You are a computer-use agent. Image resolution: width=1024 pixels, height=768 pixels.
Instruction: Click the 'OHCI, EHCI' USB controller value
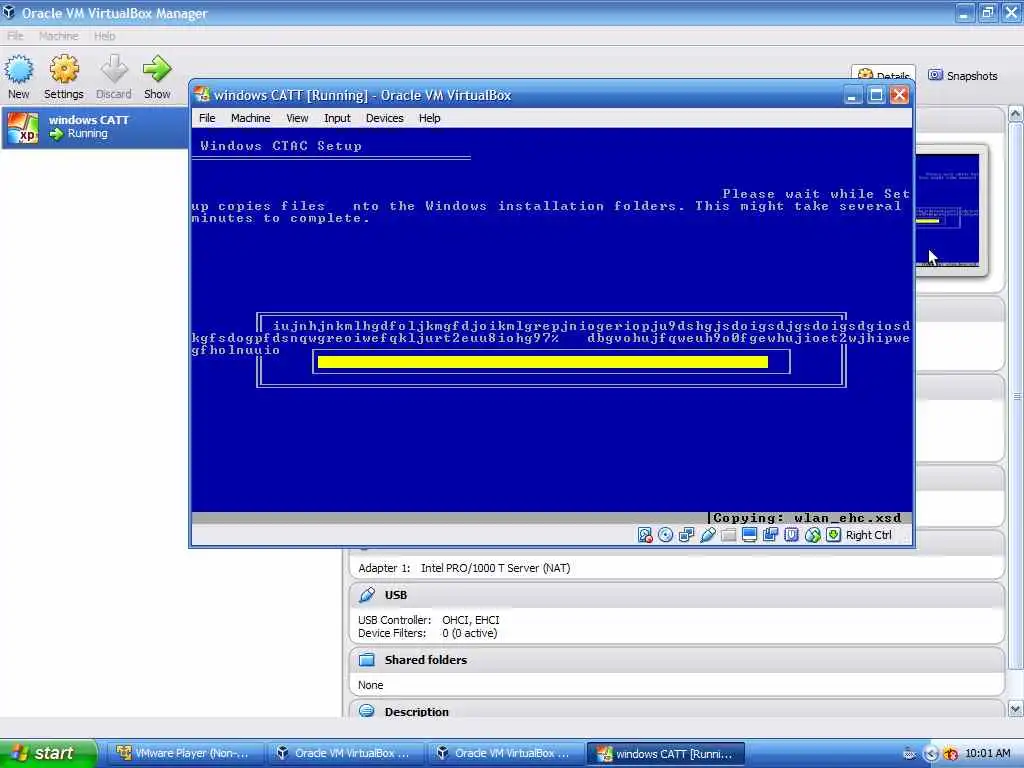[x=471, y=620]
